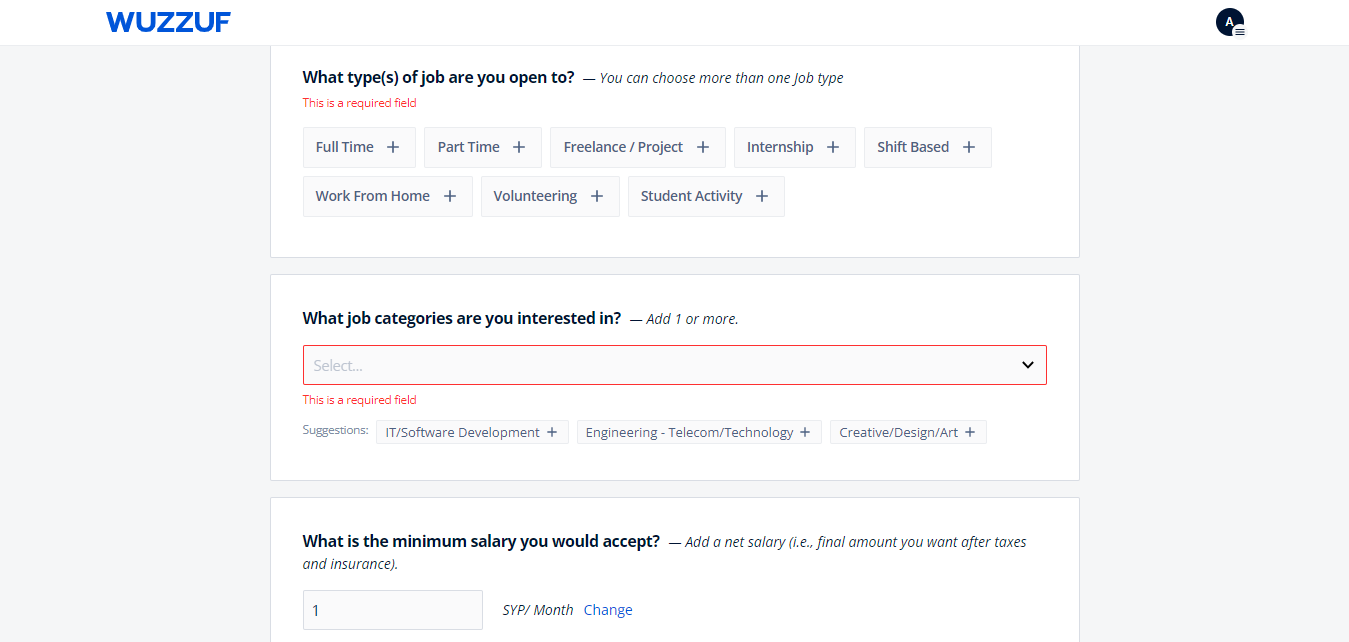Click the WUZZUF logo
The height and width of the screenshot is (642, 1349).
pos(168,22)
